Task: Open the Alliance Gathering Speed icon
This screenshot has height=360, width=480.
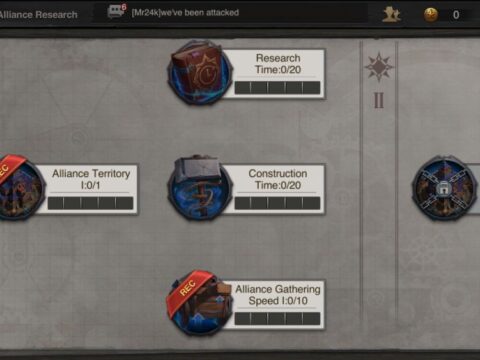Action: 200,303
